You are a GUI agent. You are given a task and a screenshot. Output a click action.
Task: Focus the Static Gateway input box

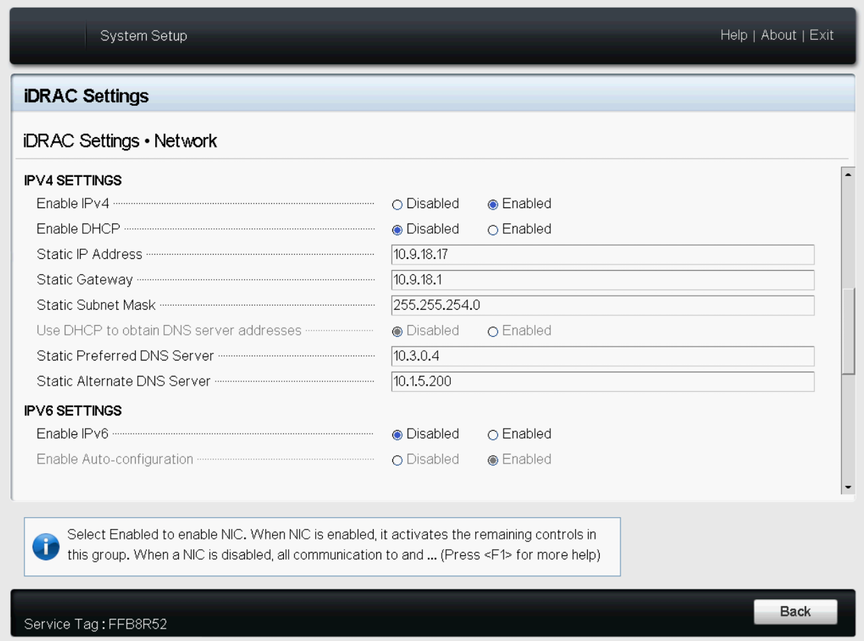tap(602, 280)
